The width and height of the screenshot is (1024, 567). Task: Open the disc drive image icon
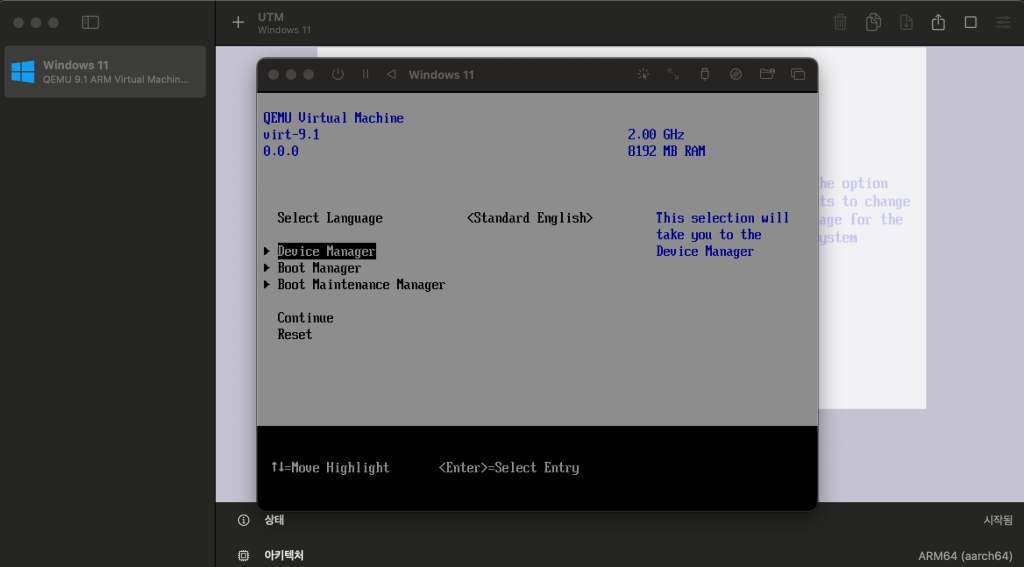pyautogui.click(x=736, y=74)
